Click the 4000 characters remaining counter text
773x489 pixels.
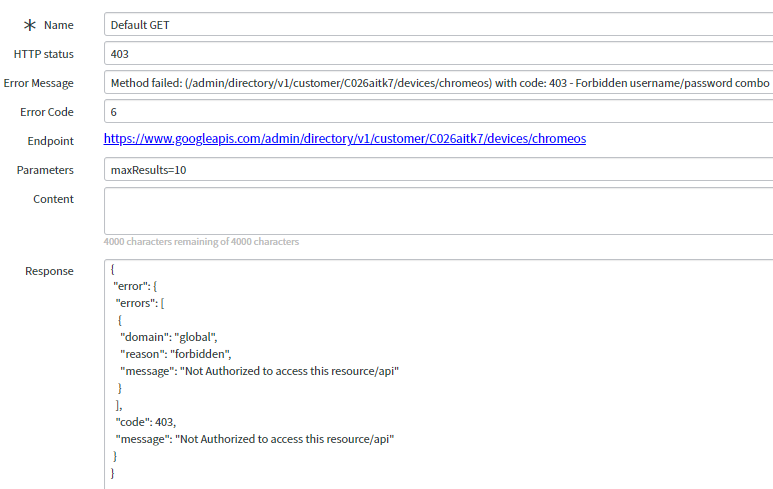click(x=201, y=242)
